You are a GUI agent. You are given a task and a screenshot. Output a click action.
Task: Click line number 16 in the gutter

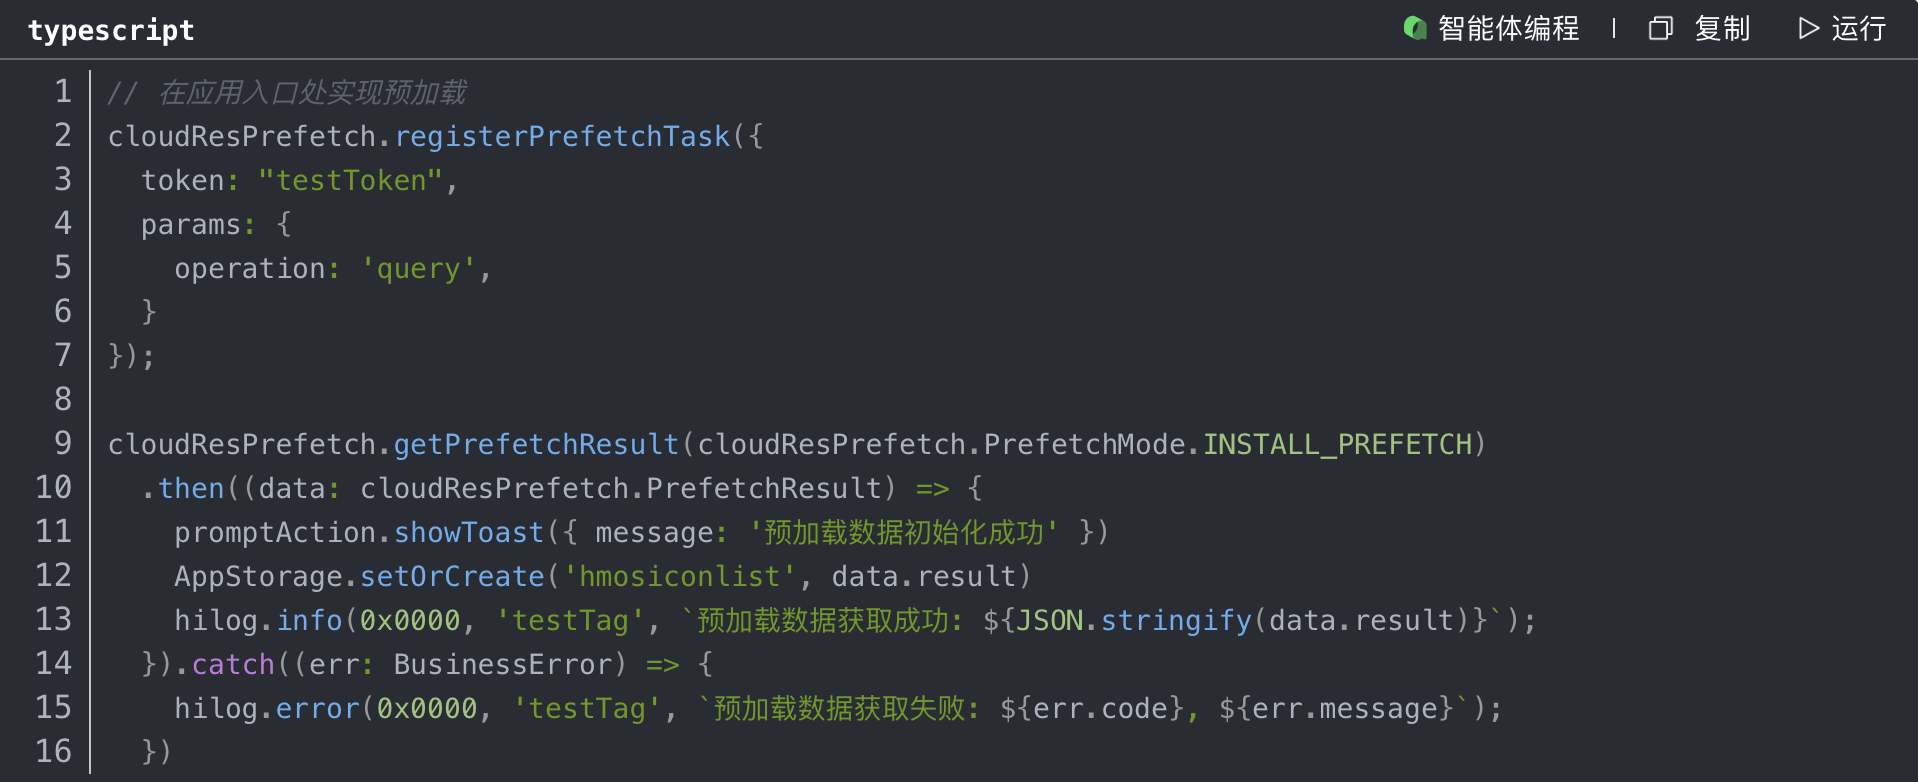(x=54, y=751)
